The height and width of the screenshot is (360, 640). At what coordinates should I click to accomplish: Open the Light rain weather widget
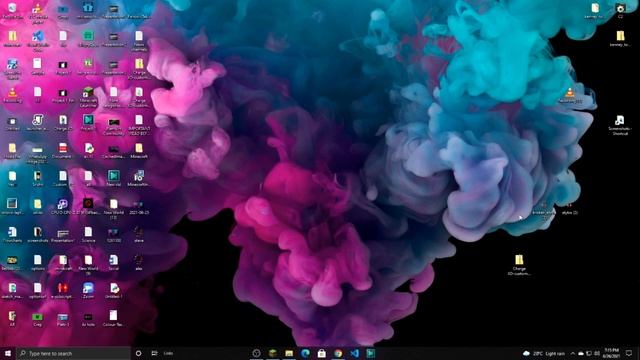pos(544,353)
